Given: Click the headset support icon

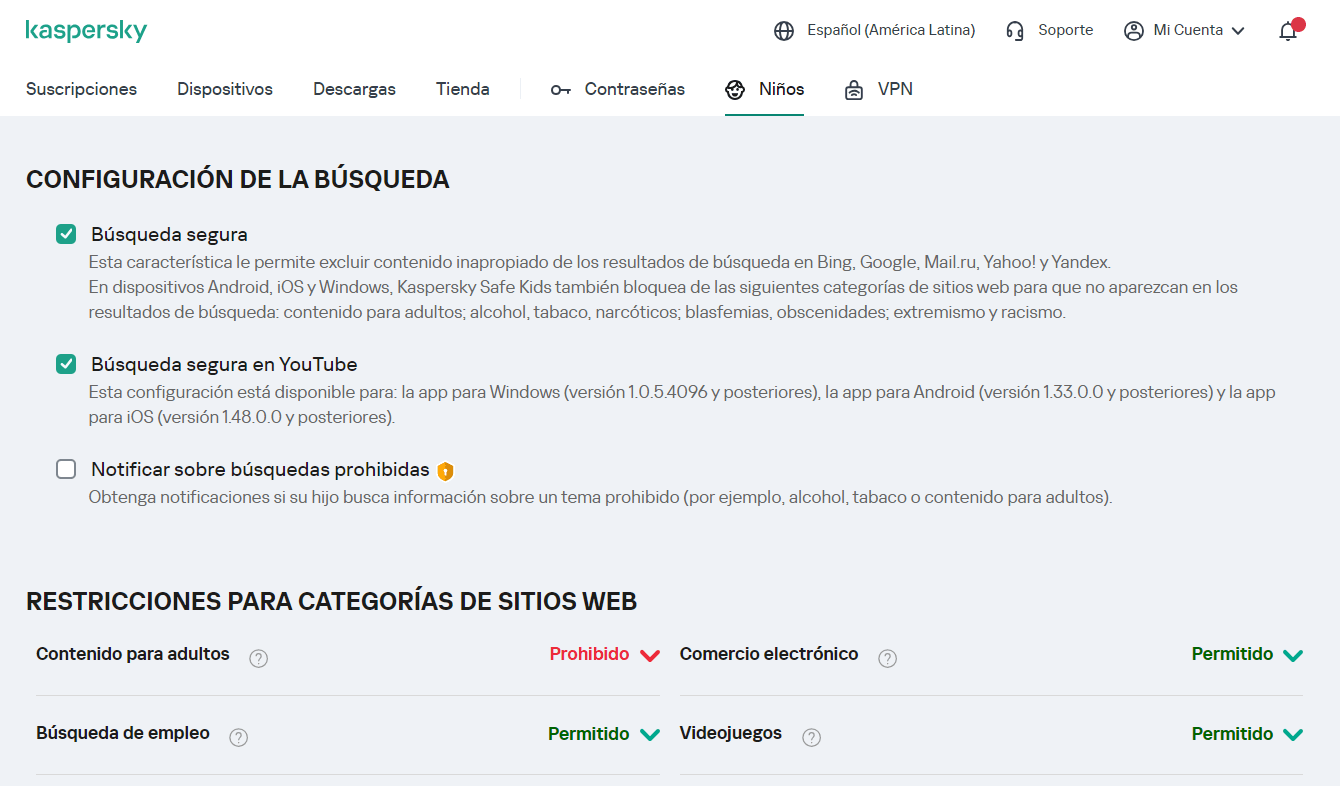Looking at the screenshot, I should coord(1015,31).
